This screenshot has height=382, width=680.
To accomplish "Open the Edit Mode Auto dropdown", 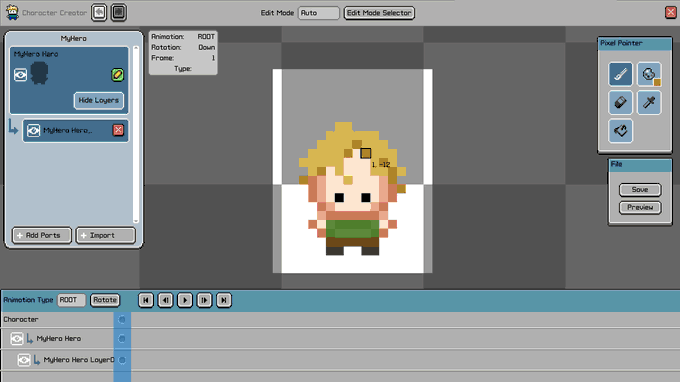I will (x=319, y=13).
